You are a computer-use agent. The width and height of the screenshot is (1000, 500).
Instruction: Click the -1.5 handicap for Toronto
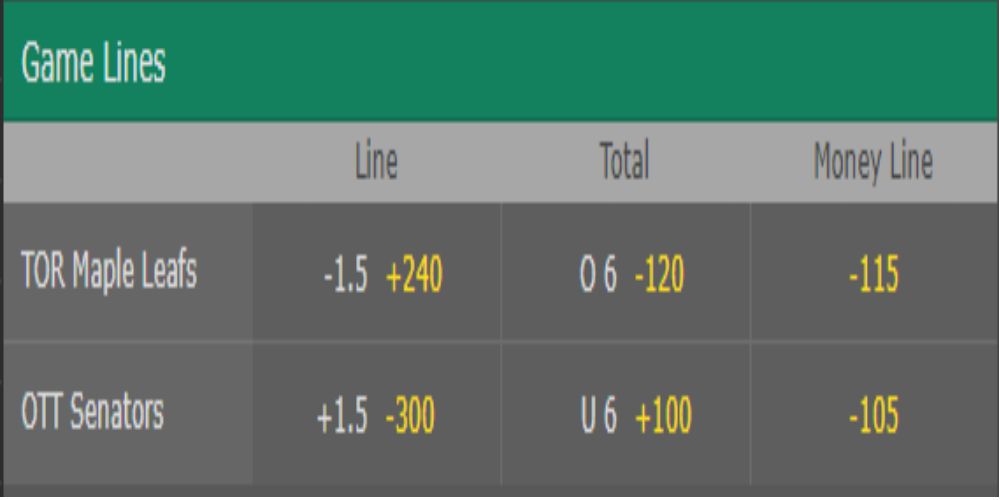[x=346, y=275]
